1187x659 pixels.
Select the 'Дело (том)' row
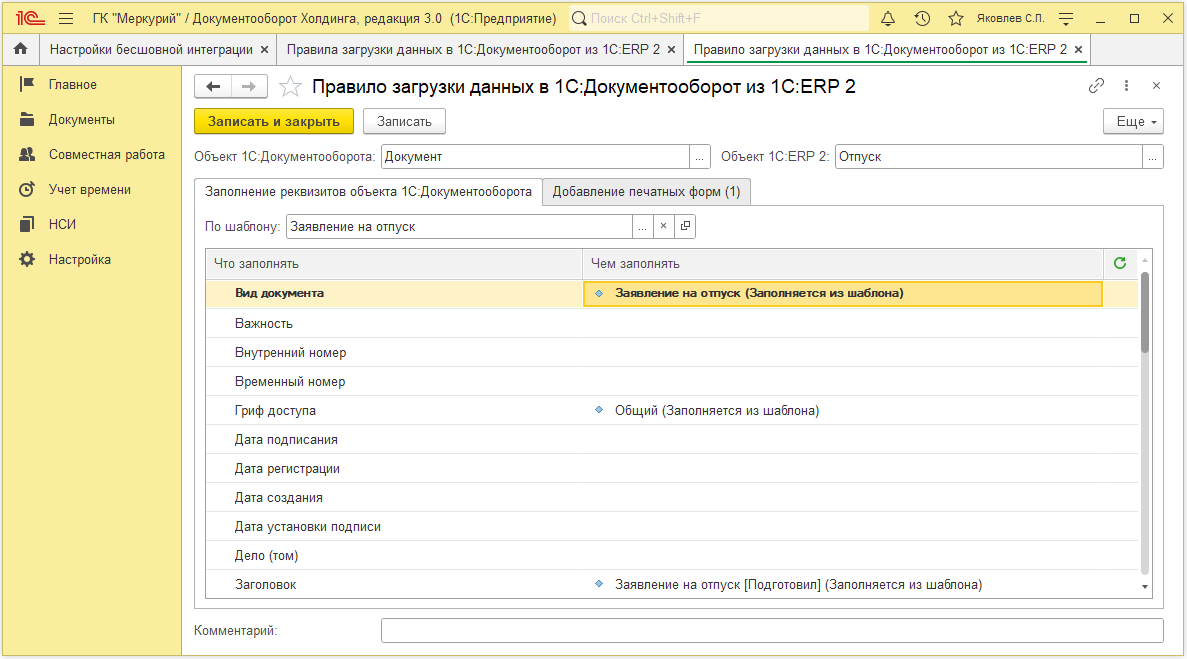672,555
